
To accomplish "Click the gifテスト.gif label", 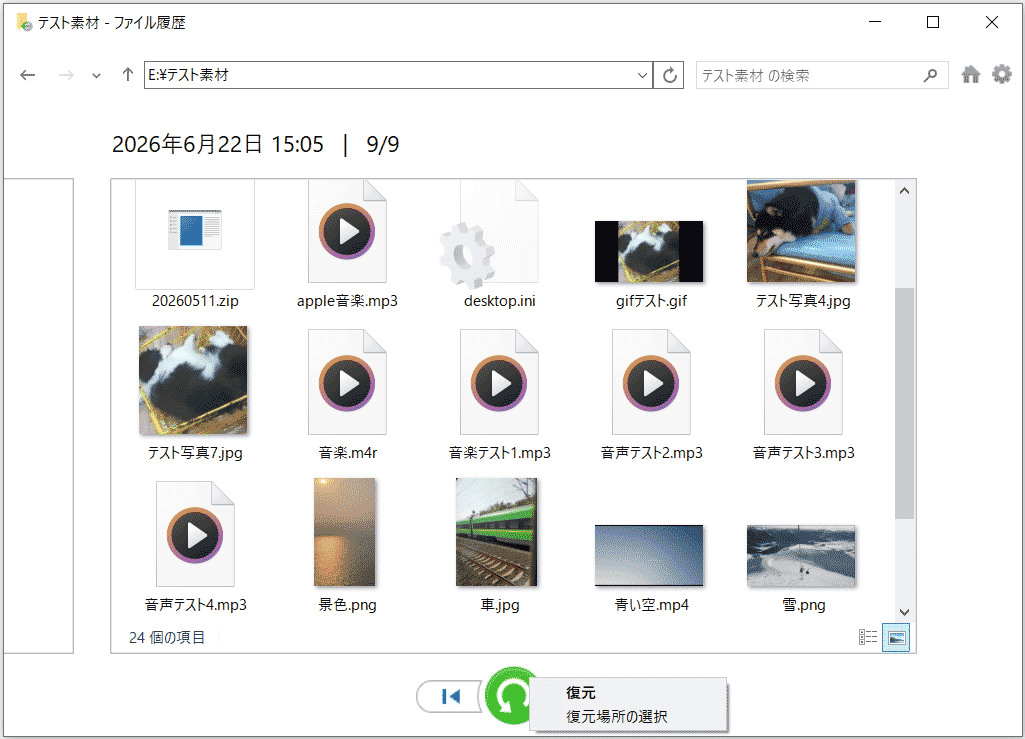I will tap(651, 301).
